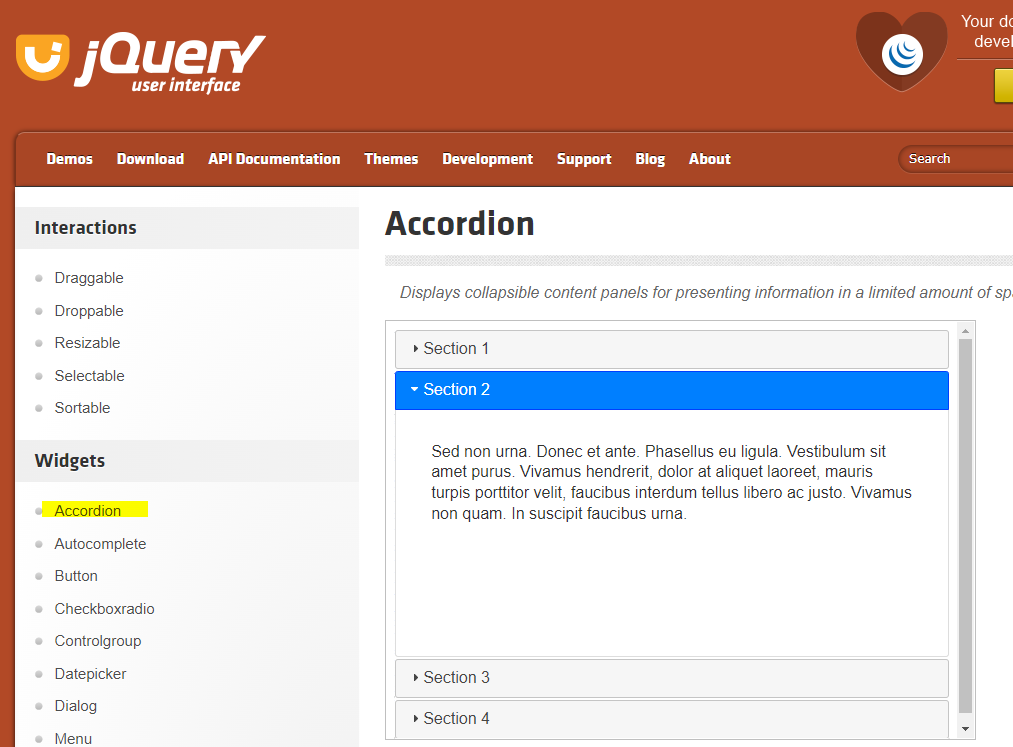
Task: Open API Documentation in the navbar
Action: point(274,159)
